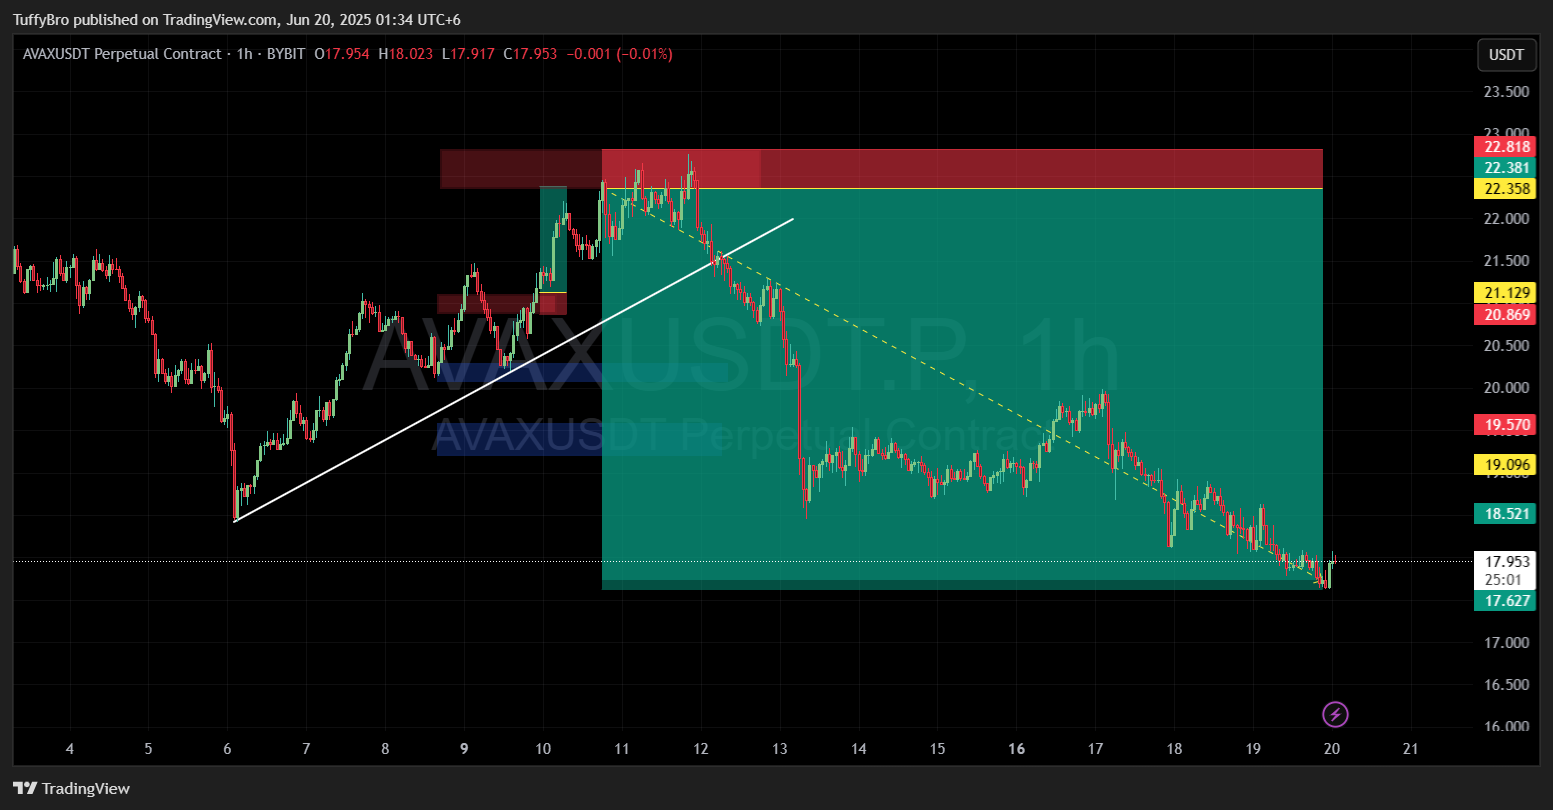Click the close price value C17.953

[529, 54]
